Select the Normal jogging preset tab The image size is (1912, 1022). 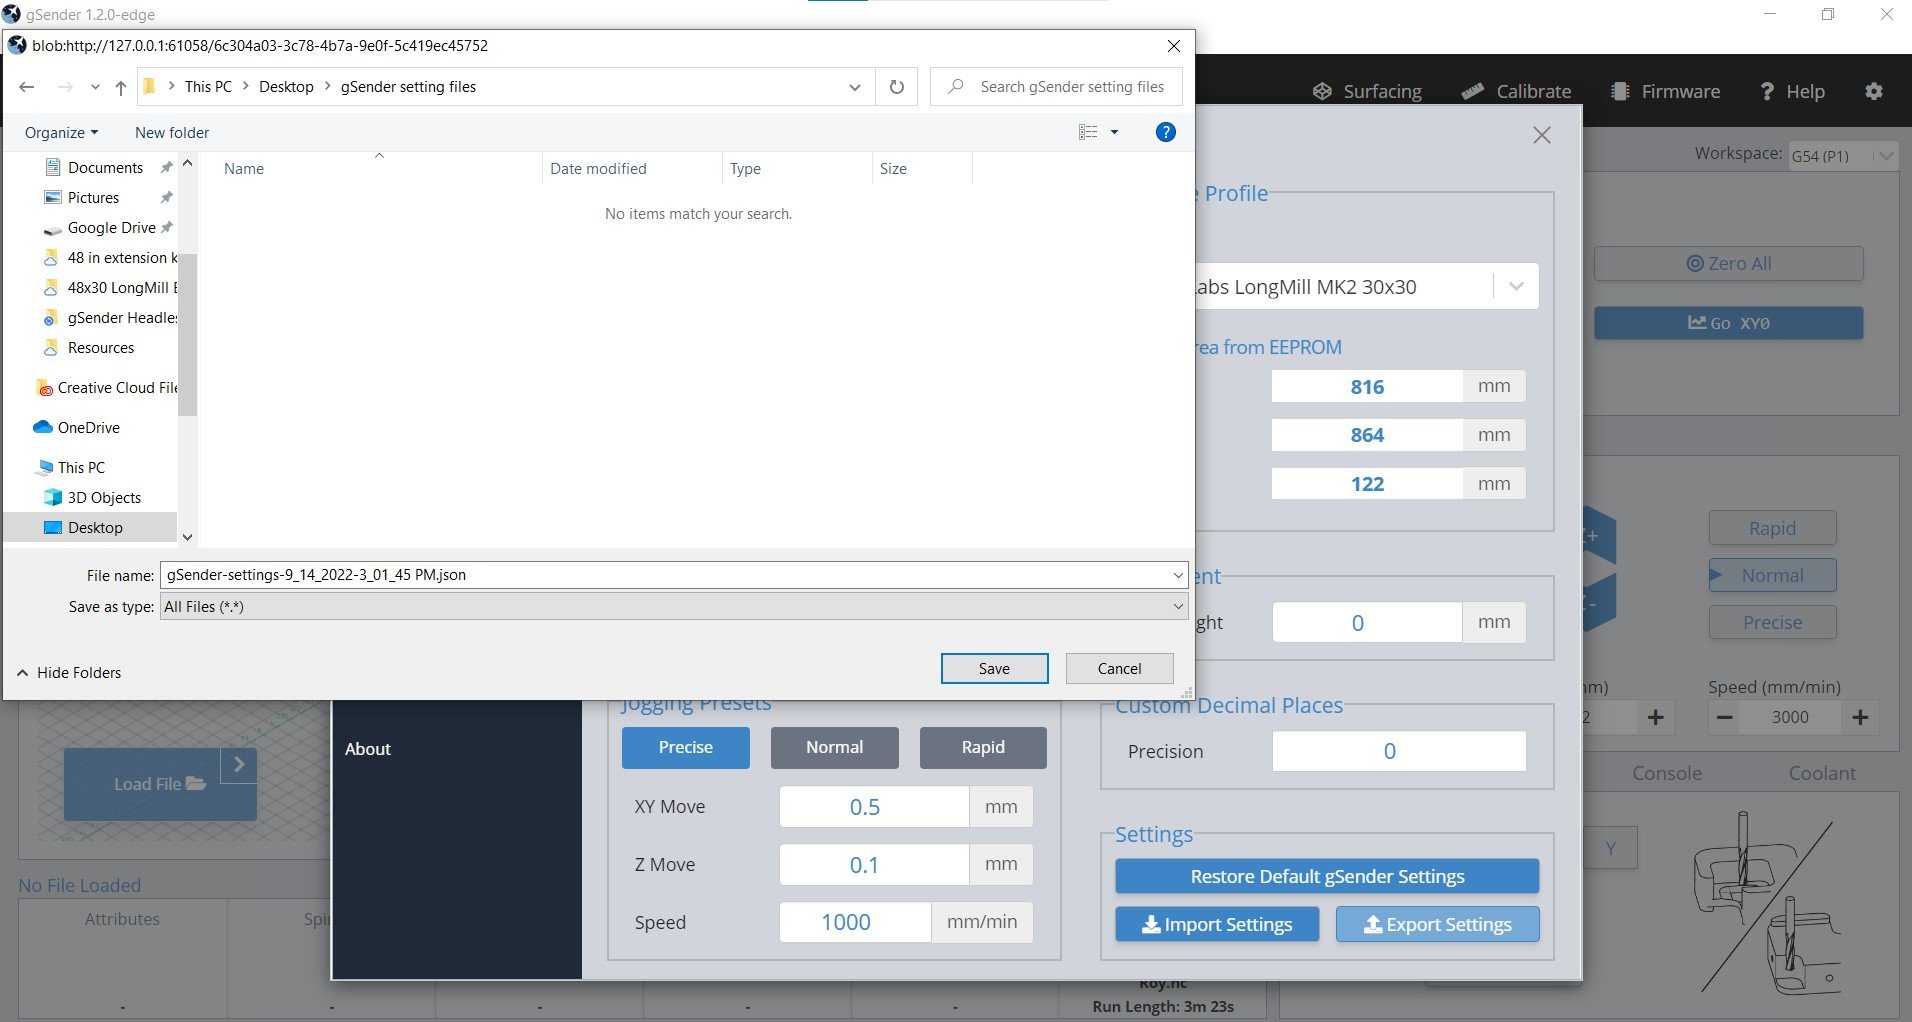(835, 747)
